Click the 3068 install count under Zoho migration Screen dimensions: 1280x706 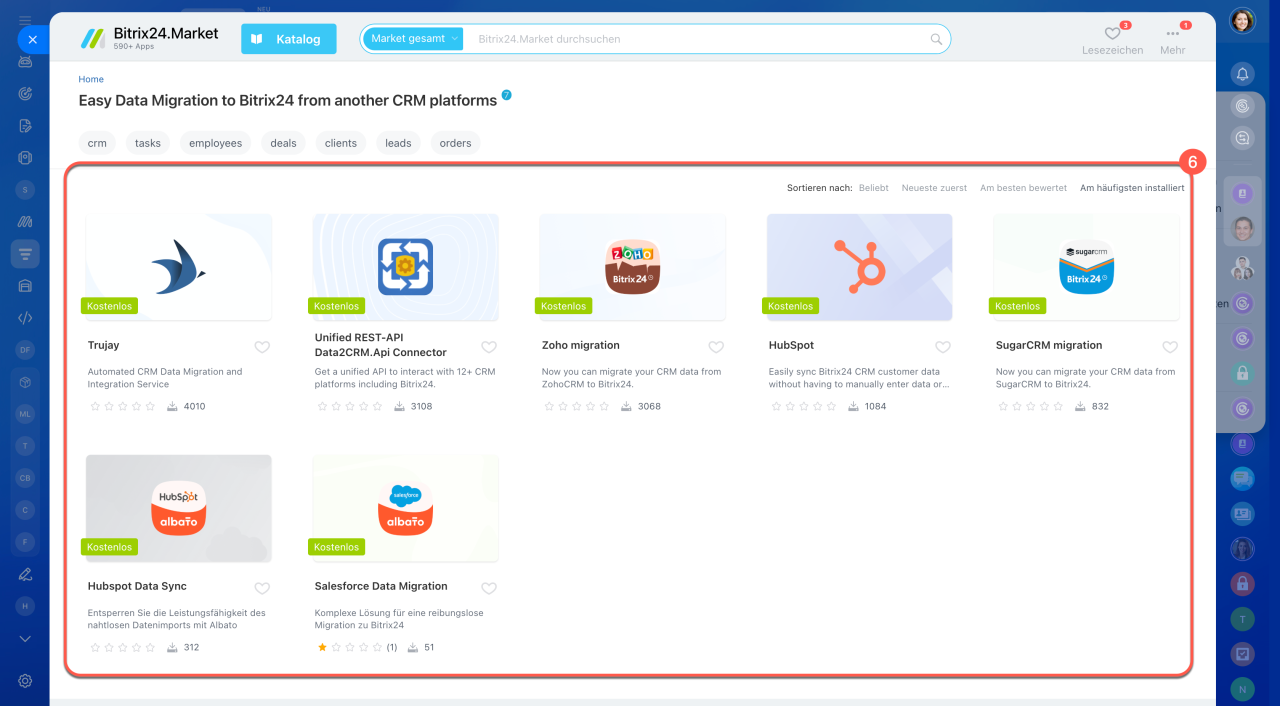[x=649, y=406]
